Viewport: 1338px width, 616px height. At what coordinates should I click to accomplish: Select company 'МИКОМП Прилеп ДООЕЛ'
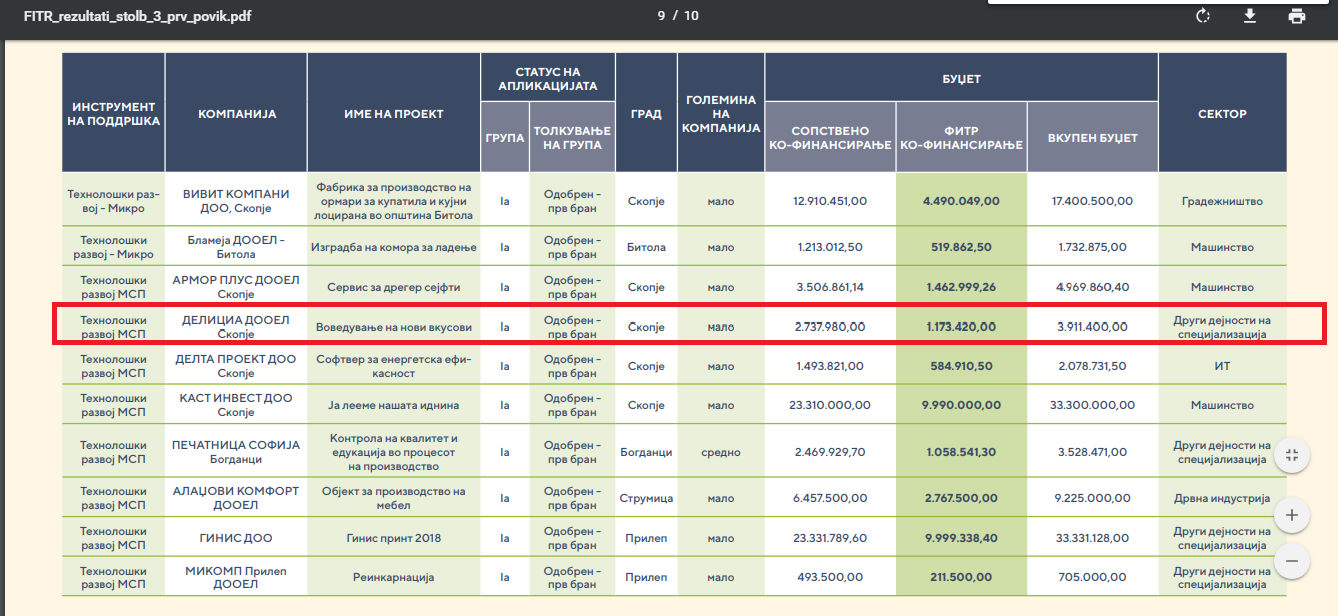point(236,577)
